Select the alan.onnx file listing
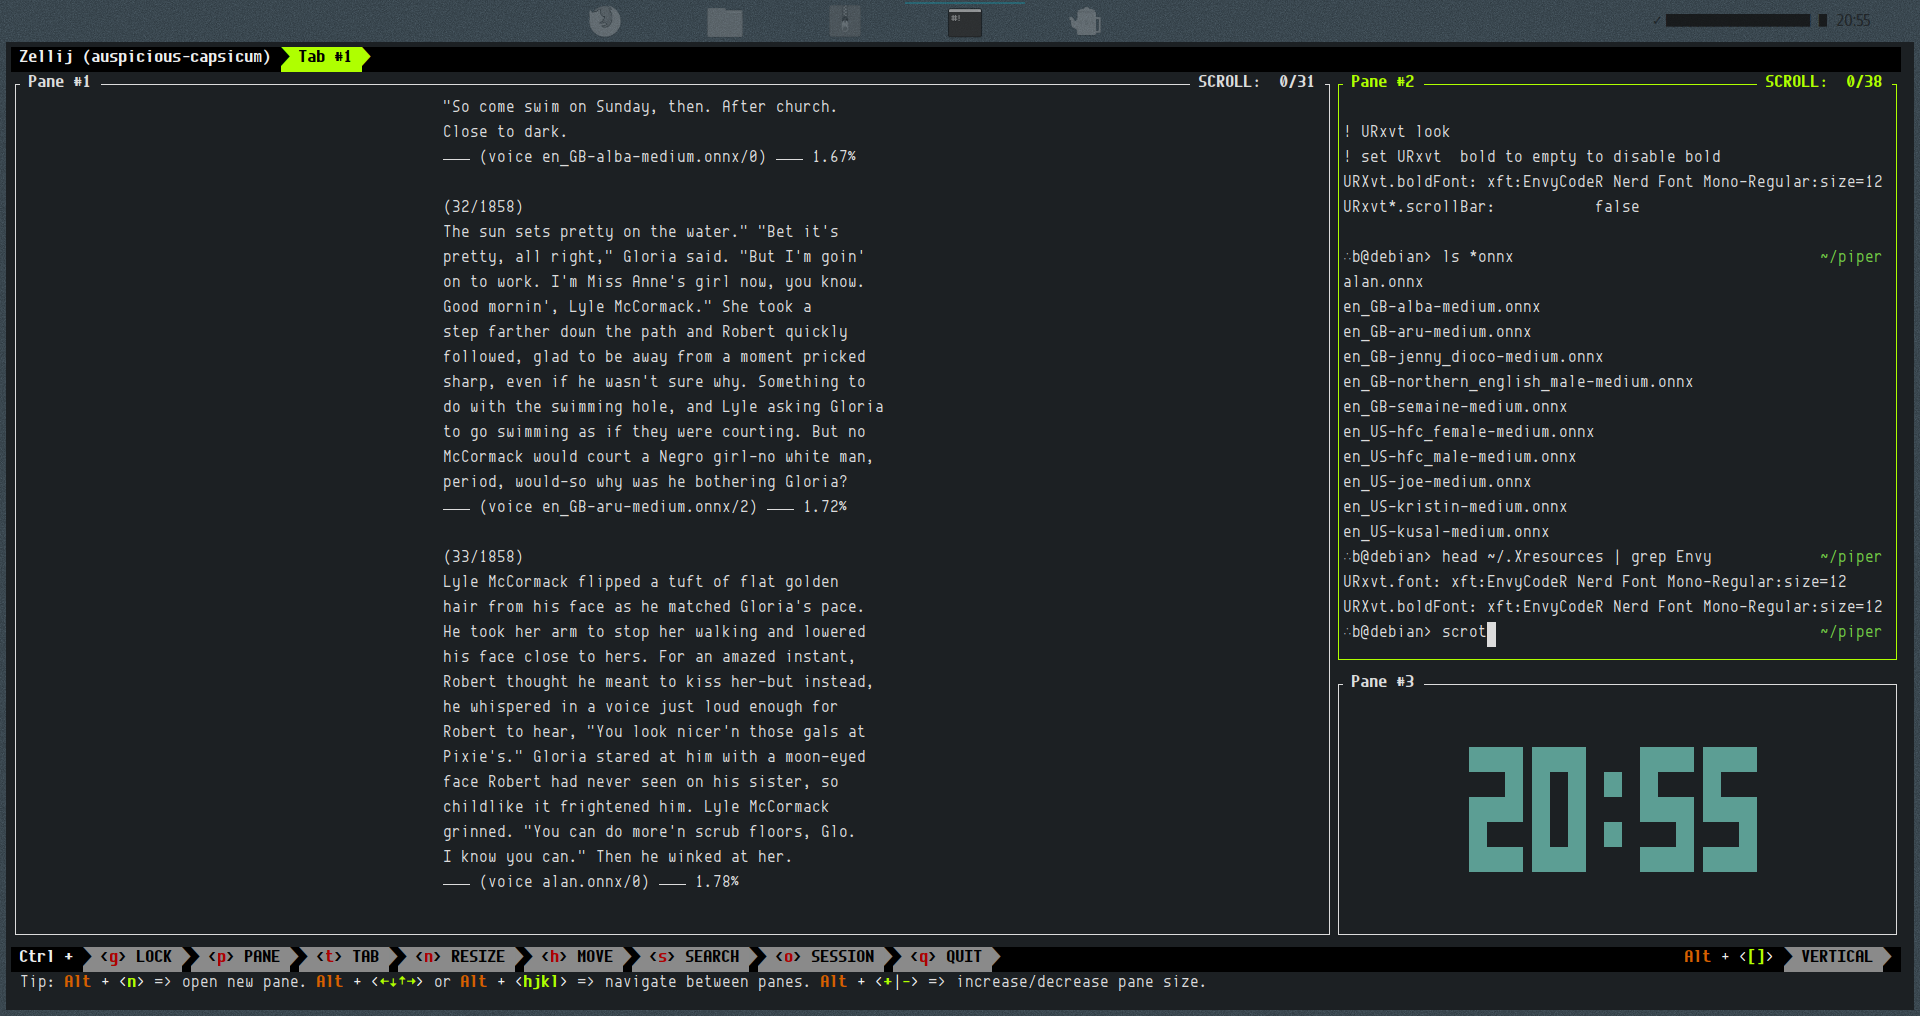 click(1383, 282)
